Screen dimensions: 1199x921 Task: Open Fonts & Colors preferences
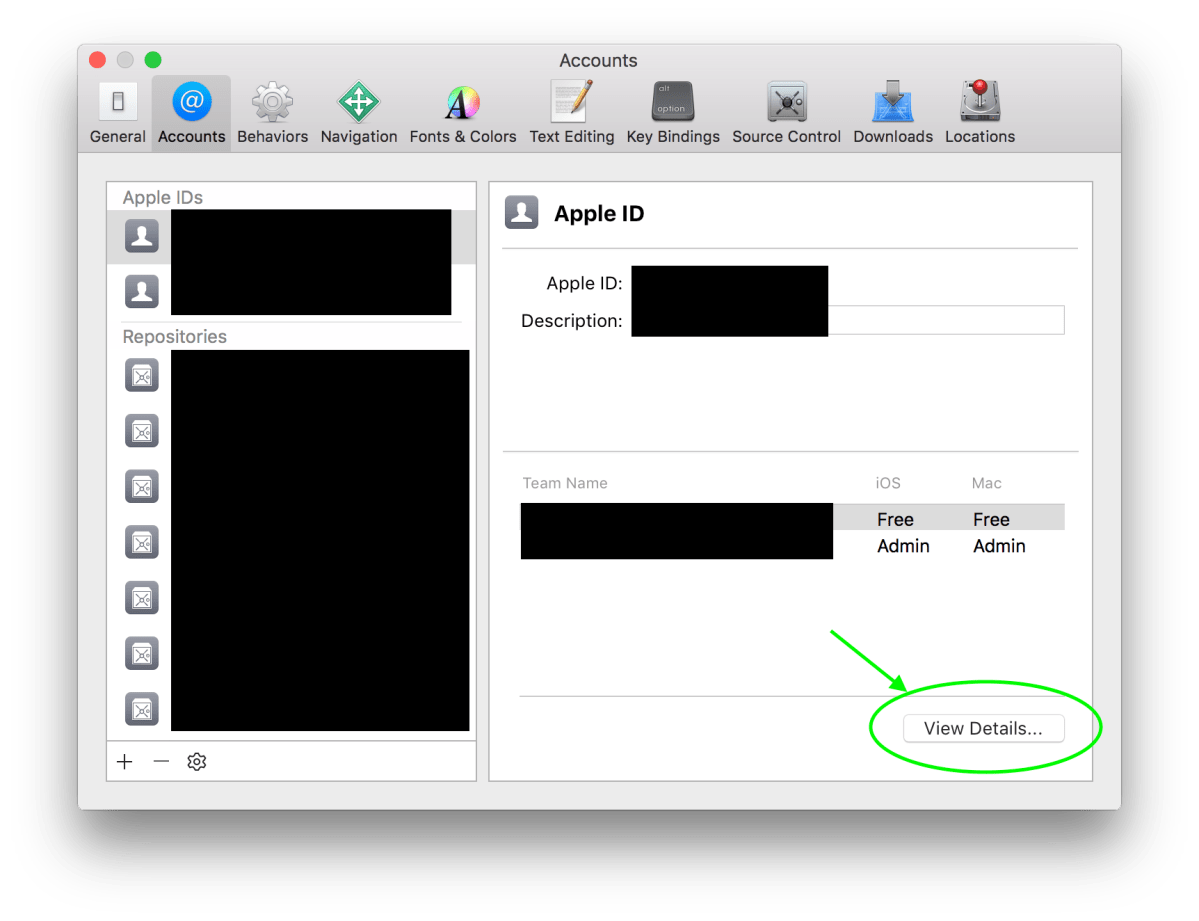[x=463, y=112]
